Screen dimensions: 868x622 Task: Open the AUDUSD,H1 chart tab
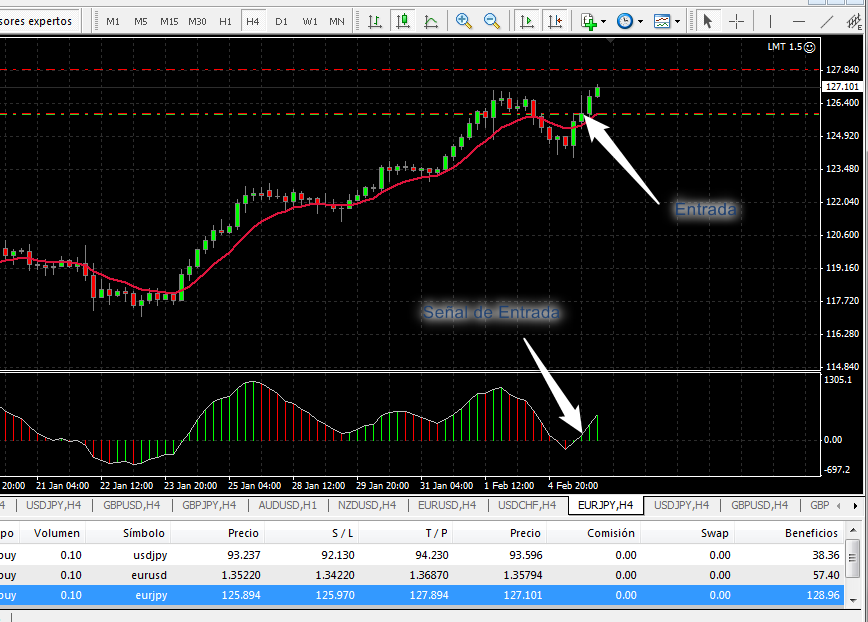(x=287, y=505)
